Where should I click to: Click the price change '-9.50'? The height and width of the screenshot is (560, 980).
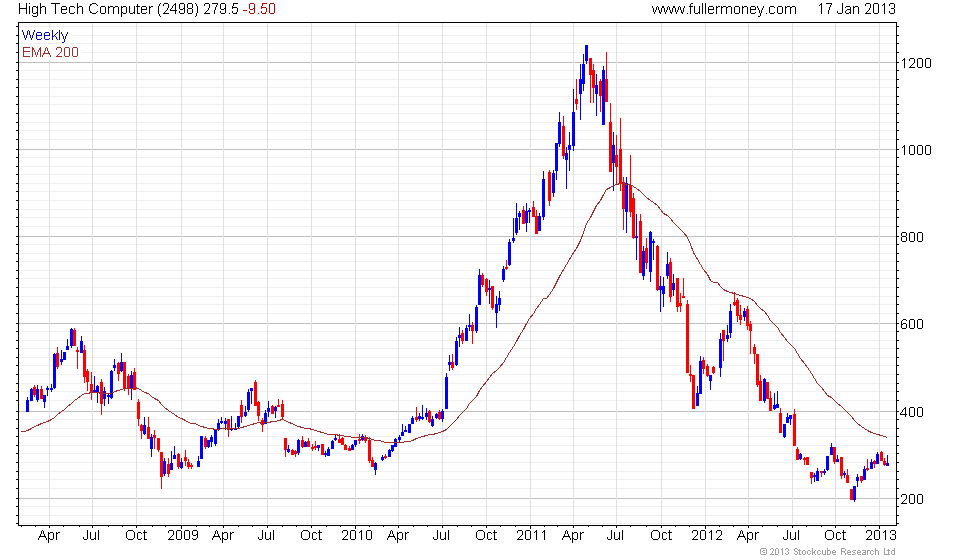click(x=259, y=9)
